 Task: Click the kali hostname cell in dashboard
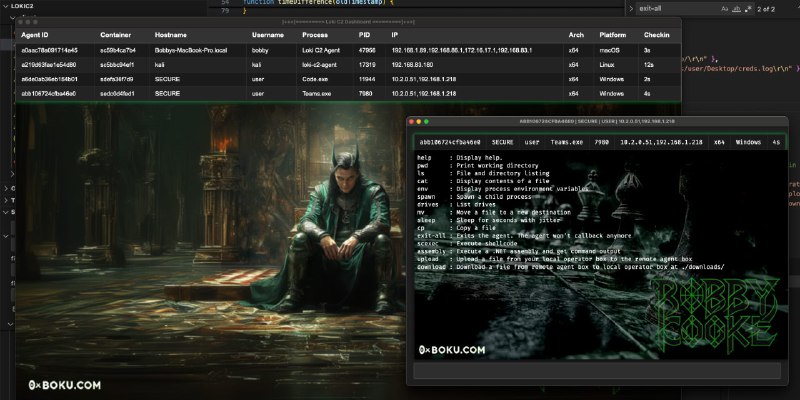click(160, 65)
